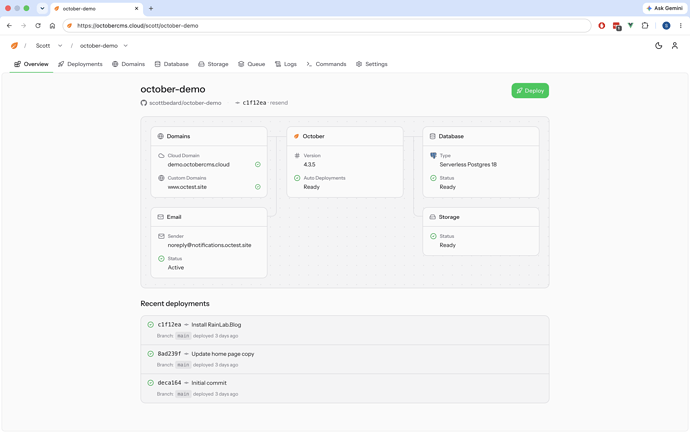Open the Overview tab
The image size is (690, 432).
point(31,64)
